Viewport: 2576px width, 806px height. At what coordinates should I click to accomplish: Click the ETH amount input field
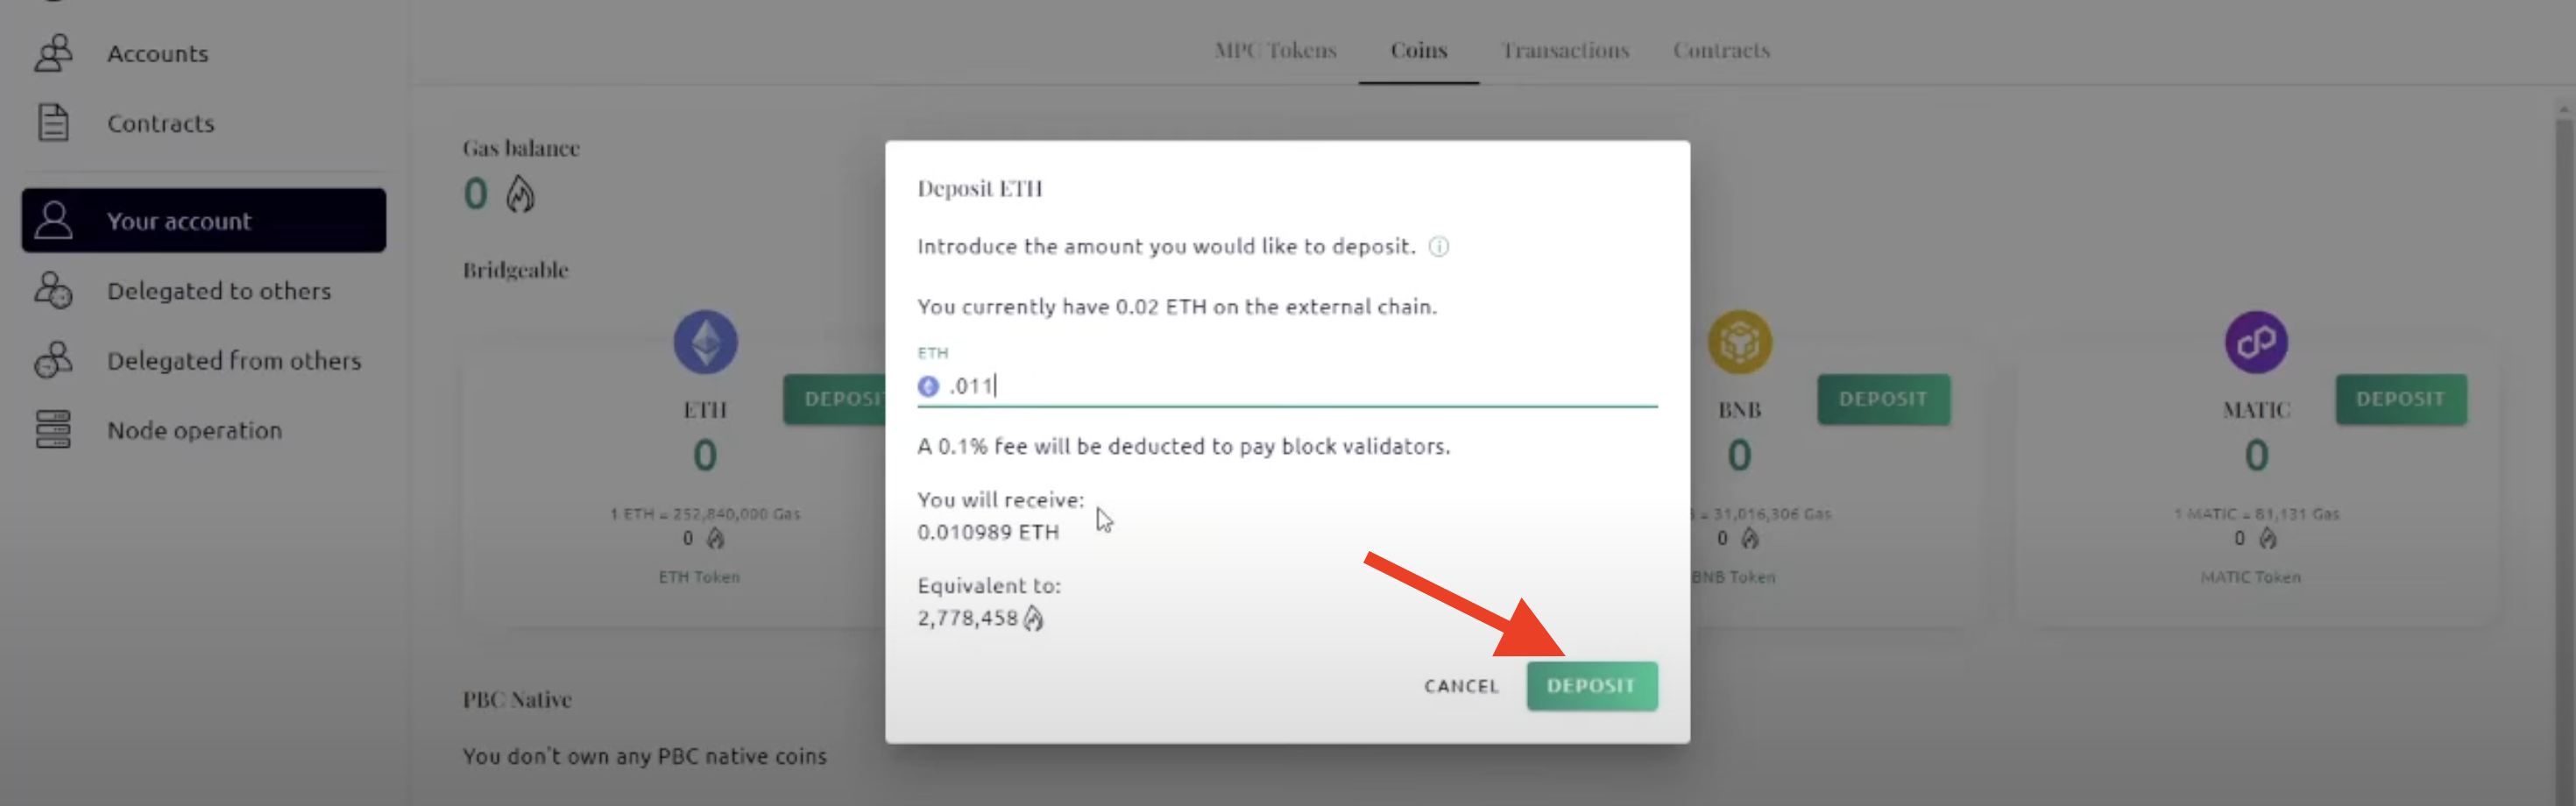(1287, 386)
